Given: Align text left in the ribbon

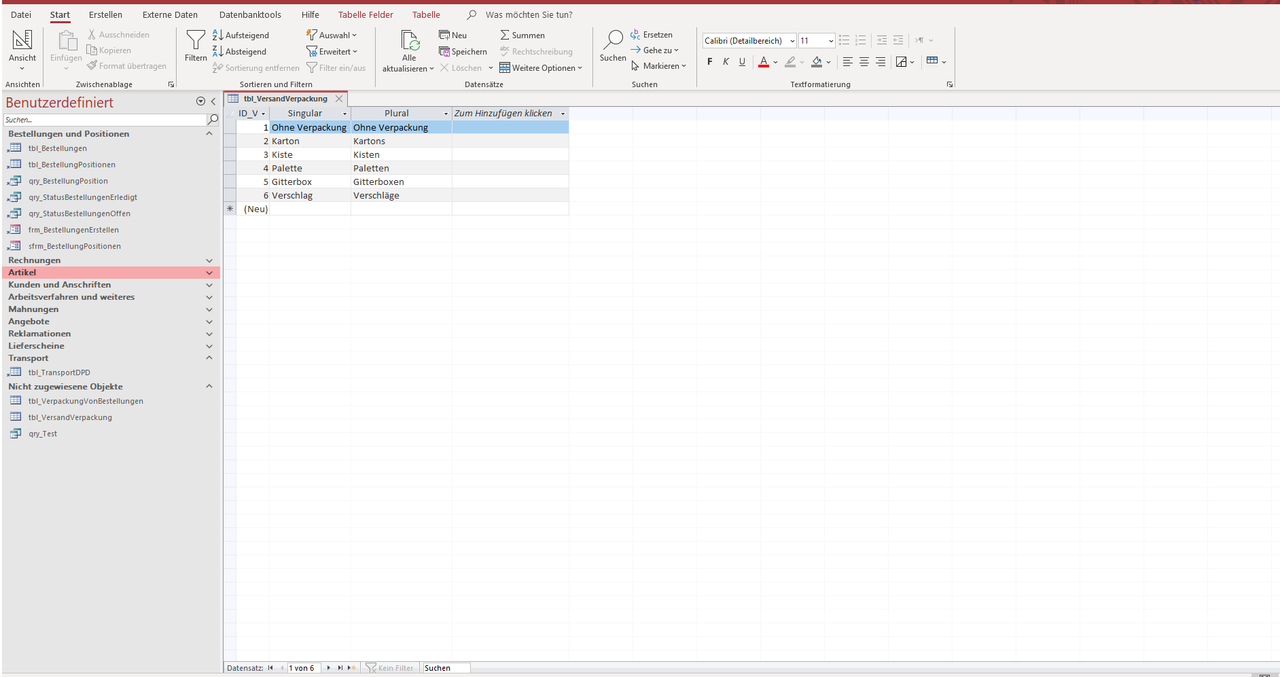Looking at the screenshot, I should (848, 61).
